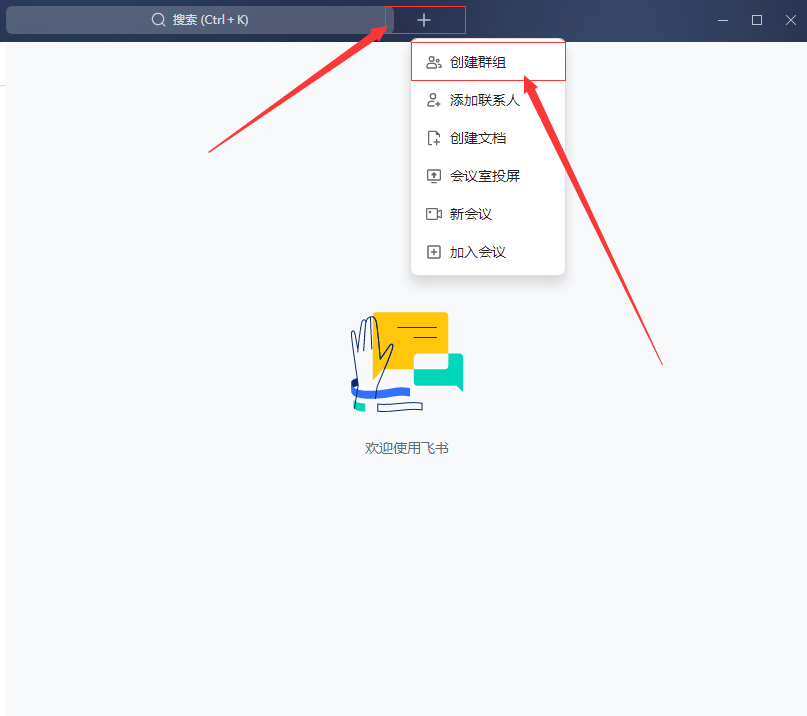
Task: Click the welcome illustration of waving hand
Action: 407,362
